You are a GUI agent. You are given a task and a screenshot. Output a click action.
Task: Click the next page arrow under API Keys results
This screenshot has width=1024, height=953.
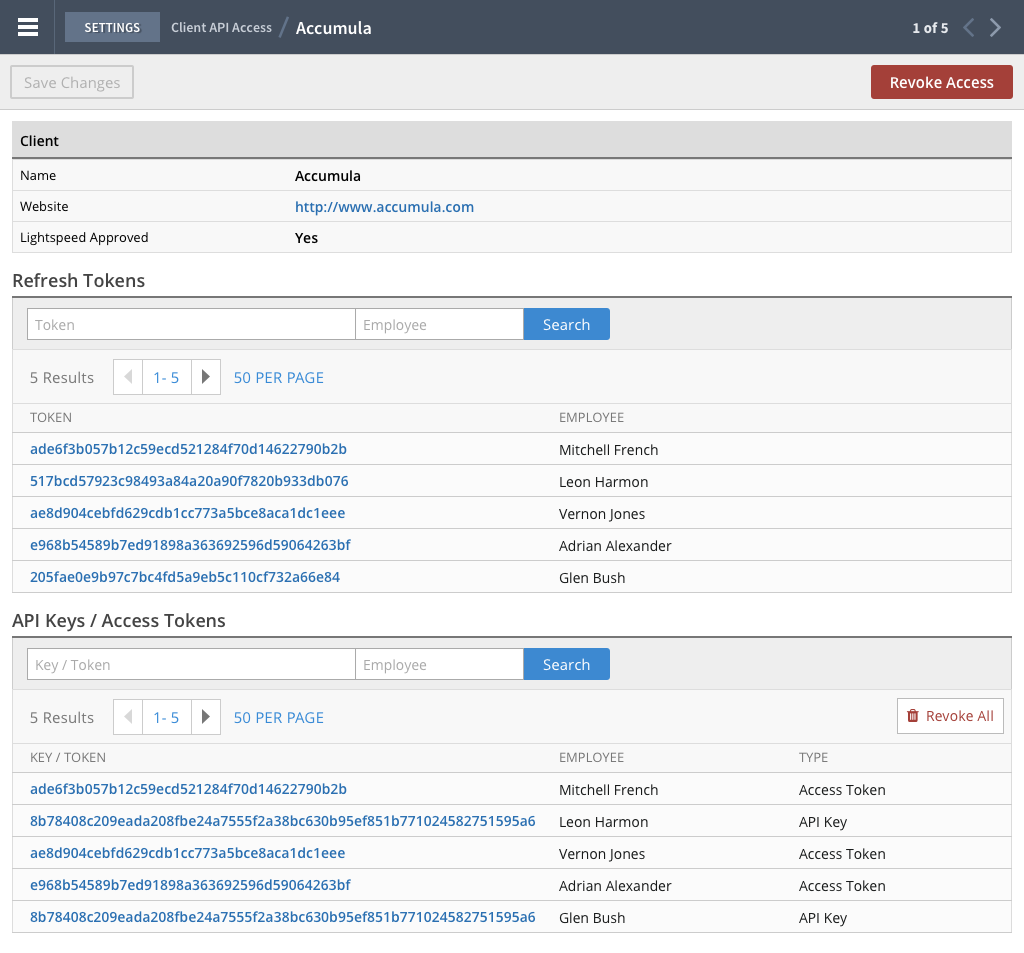(x=205, y=717)
